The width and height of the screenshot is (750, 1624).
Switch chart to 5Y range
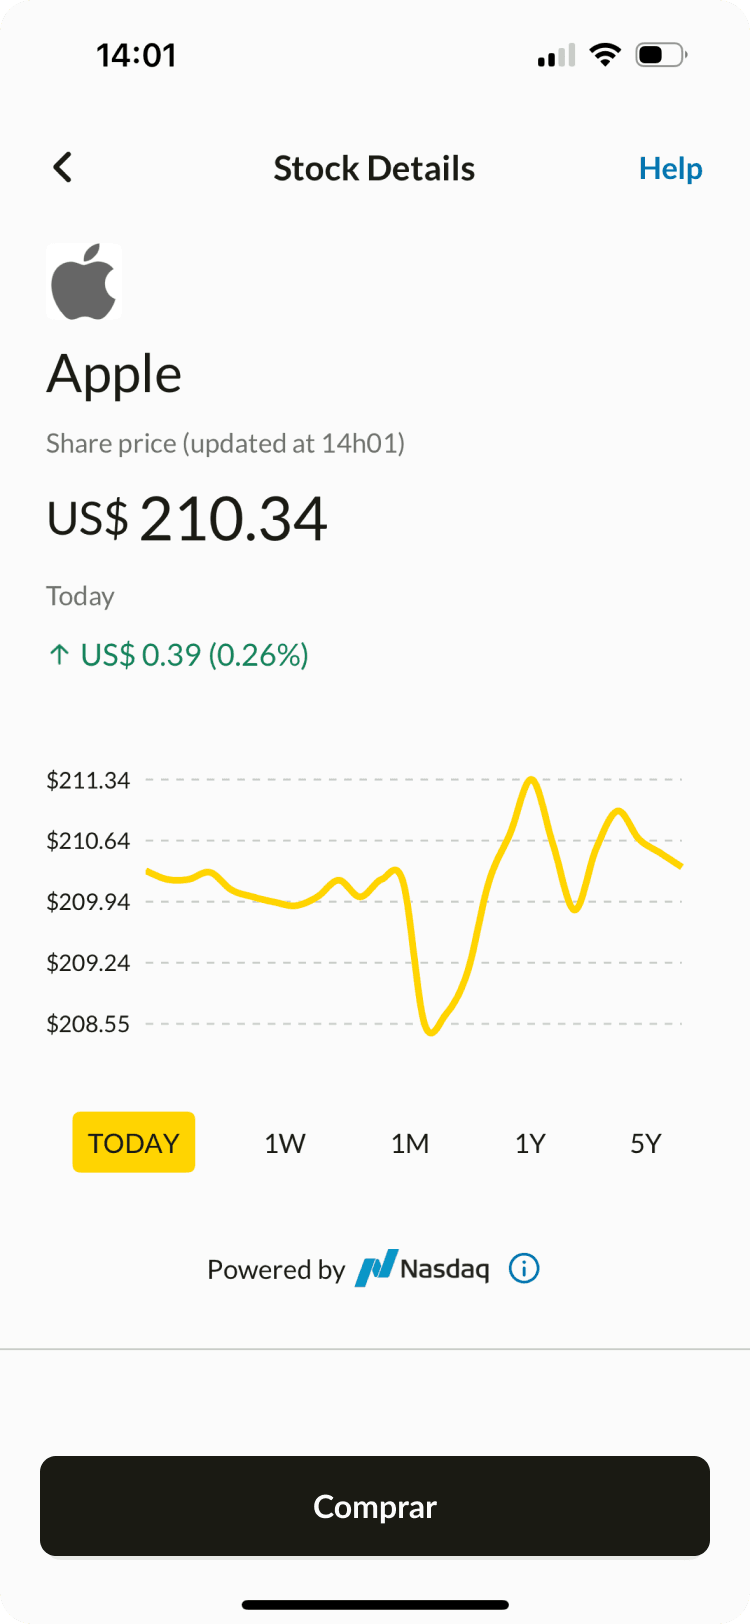[x=646, y=1143]
